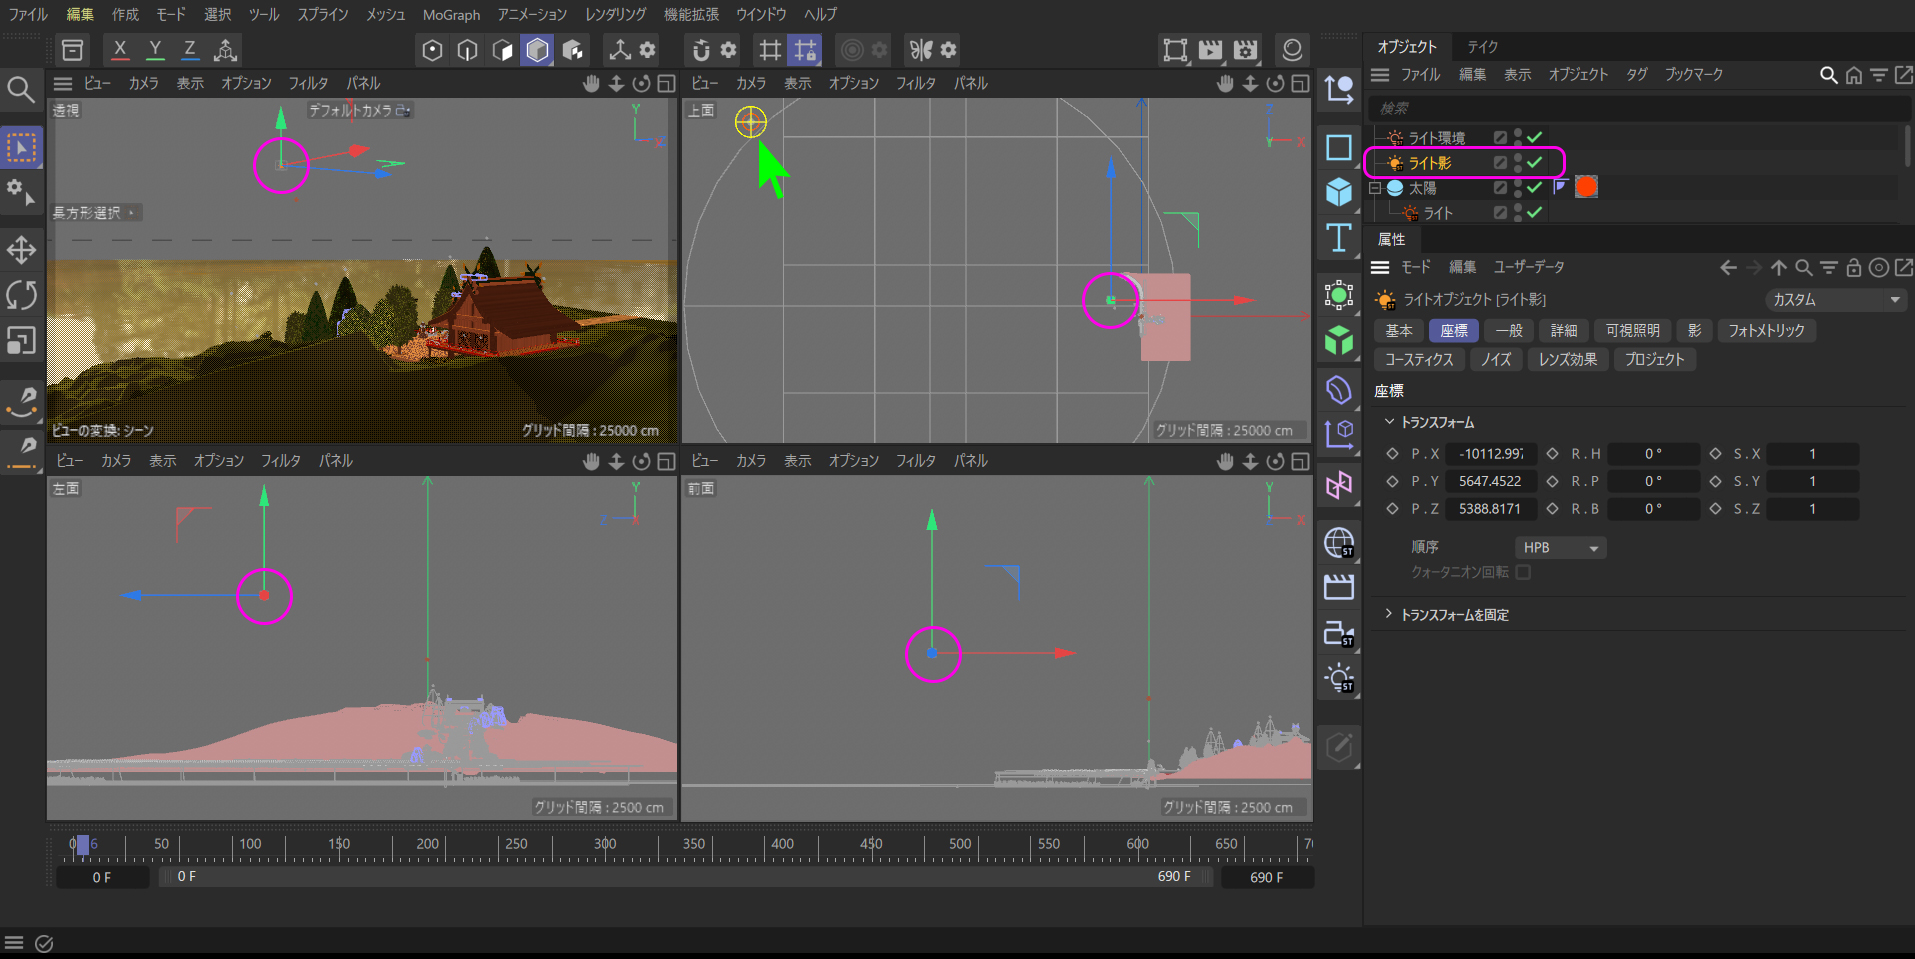
Task: Open the search magnifier in left toolbar
Action: [x=21, y=90]
